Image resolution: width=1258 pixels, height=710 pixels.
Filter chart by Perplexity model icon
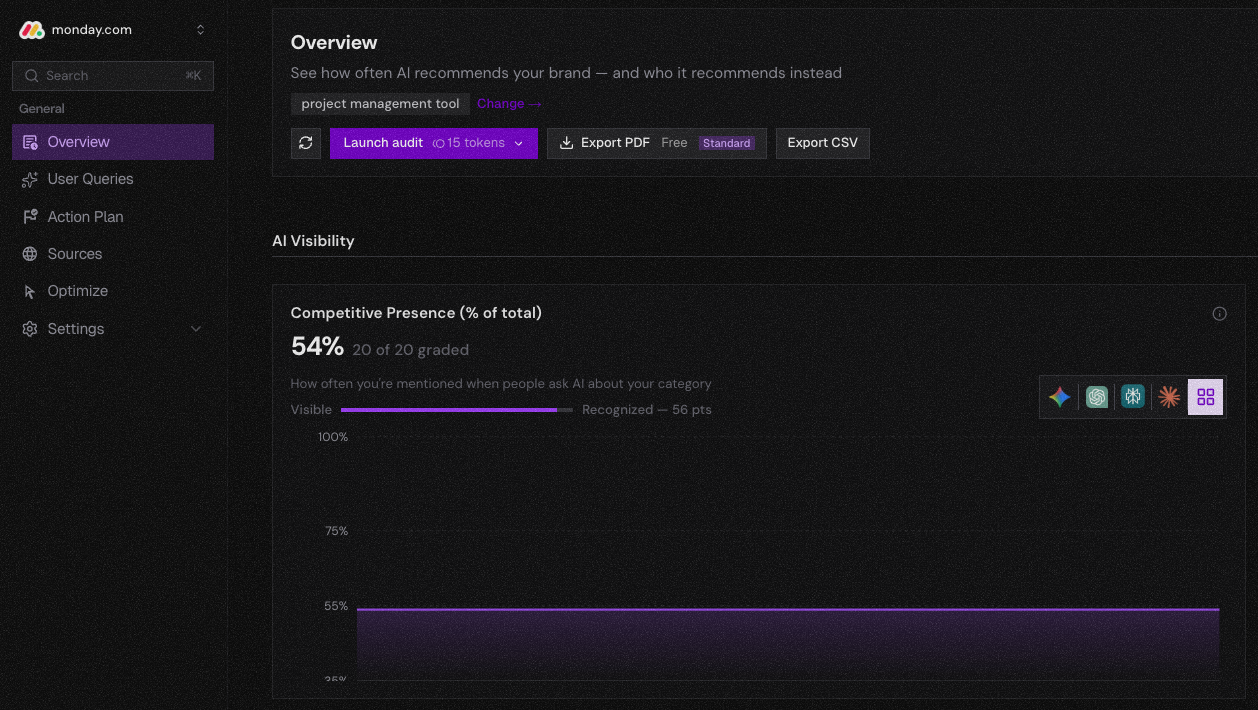pos(1133,397)
